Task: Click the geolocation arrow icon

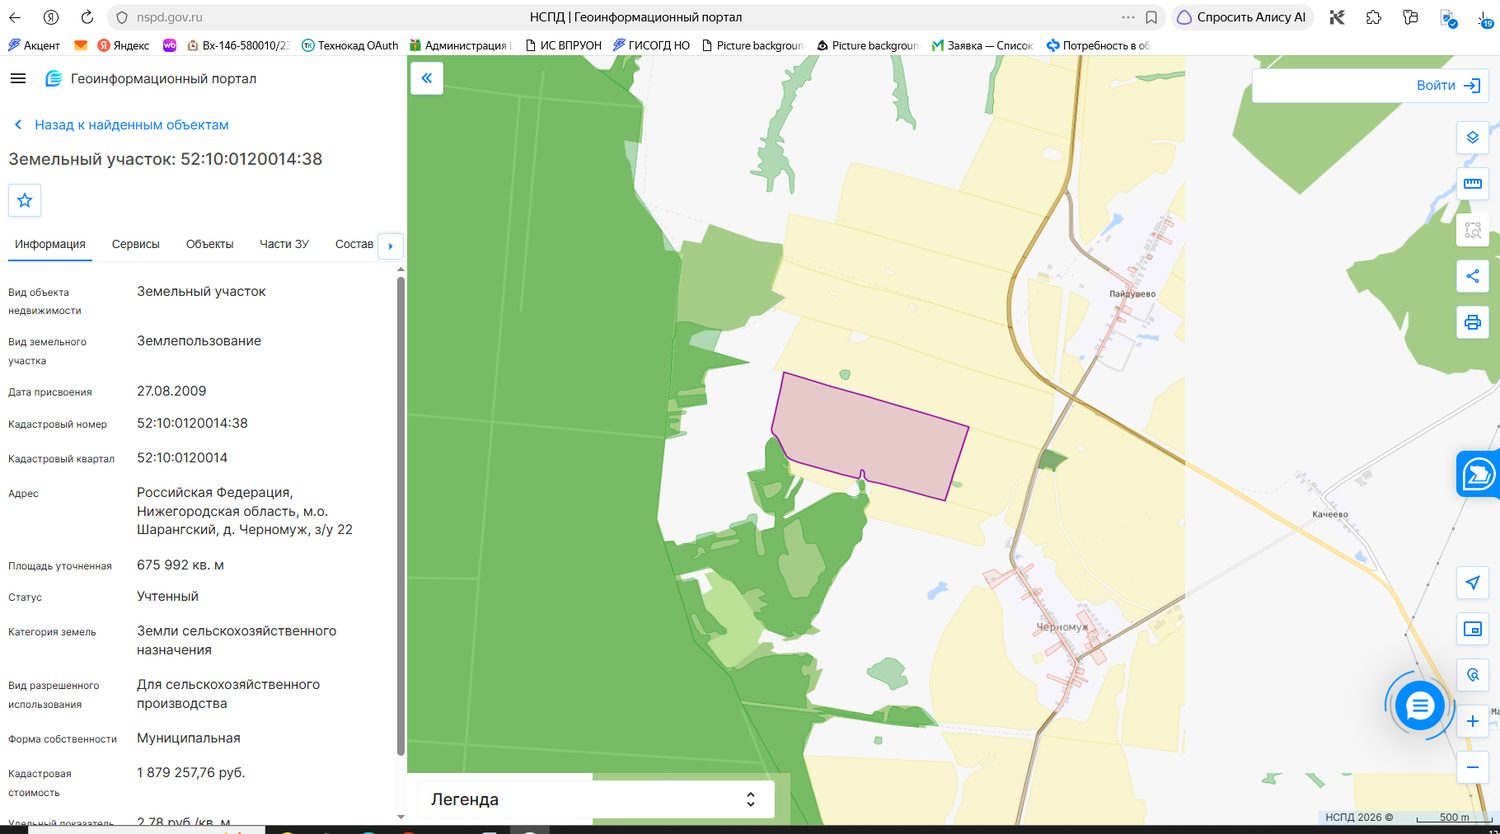Action: point(1472,583)
